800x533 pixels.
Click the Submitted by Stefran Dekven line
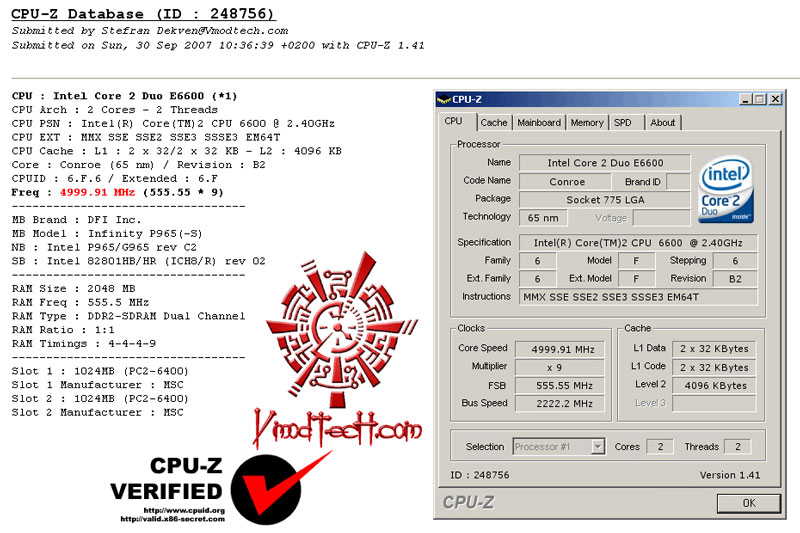[x=150, y=31]
